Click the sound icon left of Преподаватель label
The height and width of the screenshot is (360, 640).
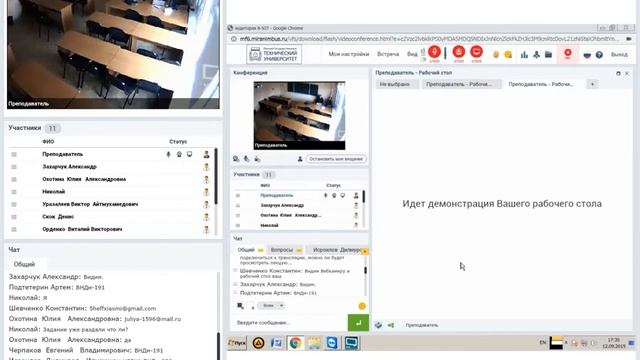click(x=391, y=325)
